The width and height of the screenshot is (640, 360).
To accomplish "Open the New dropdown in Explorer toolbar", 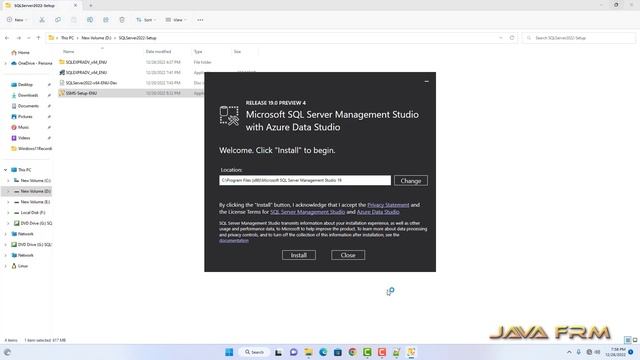I will click(17, 20).
